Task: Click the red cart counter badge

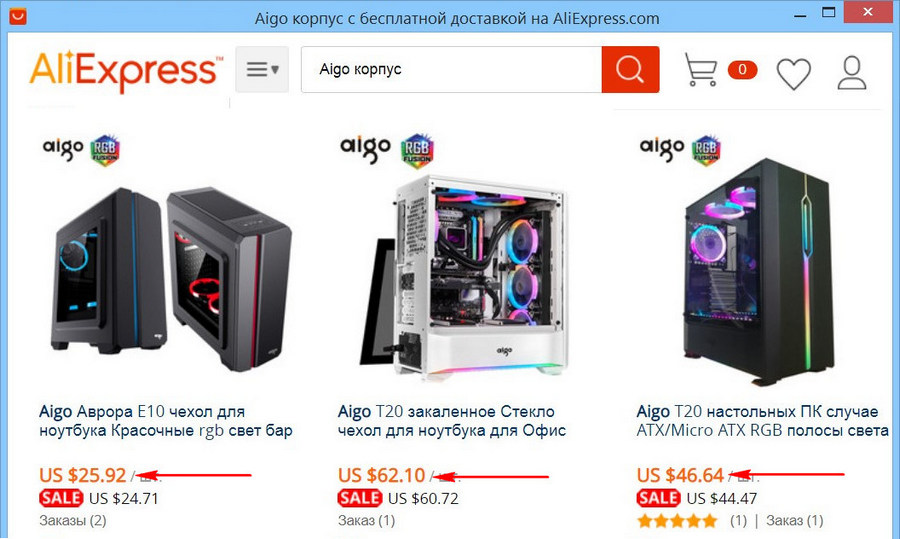Action: (742, 69)
